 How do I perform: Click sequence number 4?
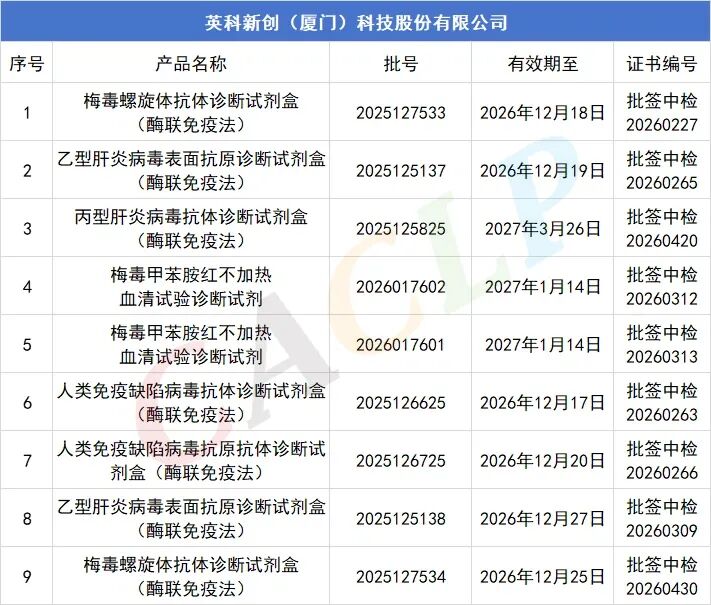click(27, 287)
